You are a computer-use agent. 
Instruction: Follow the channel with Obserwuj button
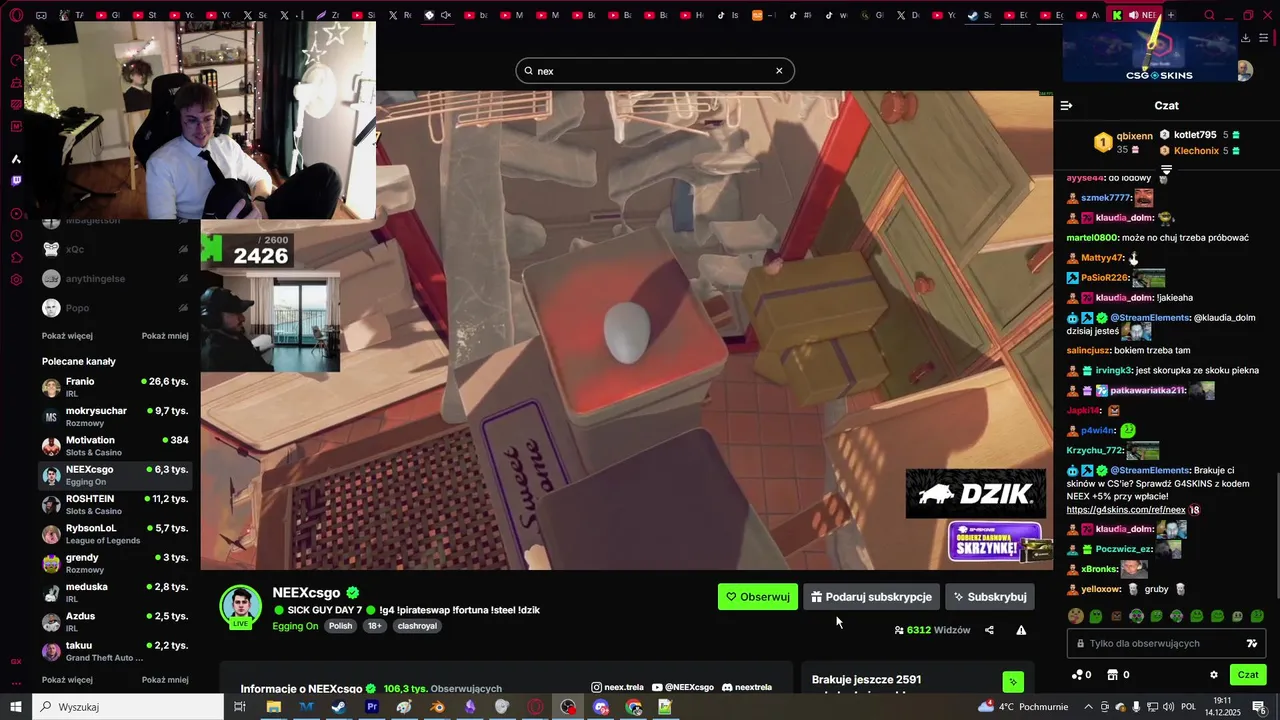(x=758, y=597)
